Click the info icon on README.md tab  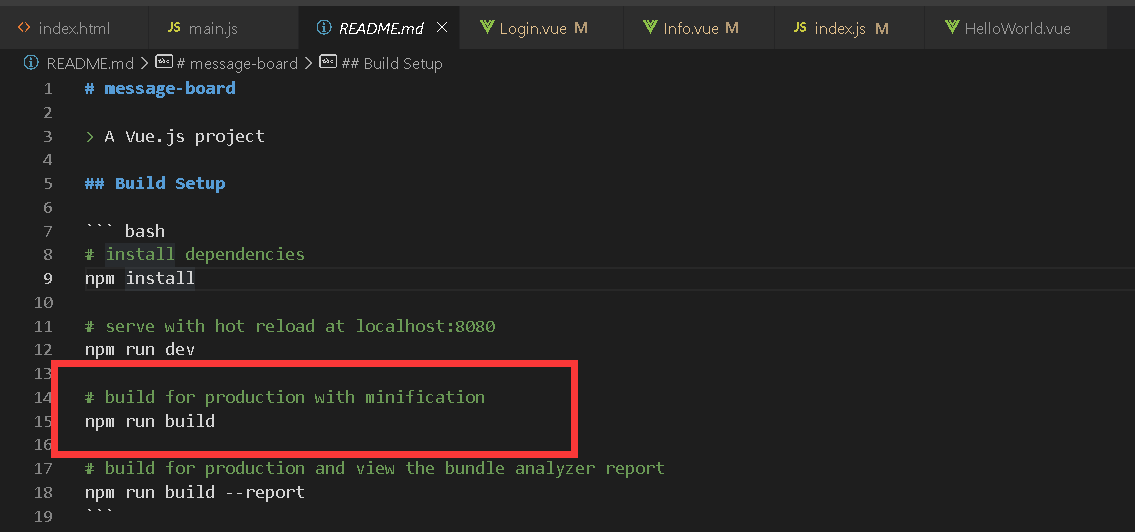click(x=324, y=28)
